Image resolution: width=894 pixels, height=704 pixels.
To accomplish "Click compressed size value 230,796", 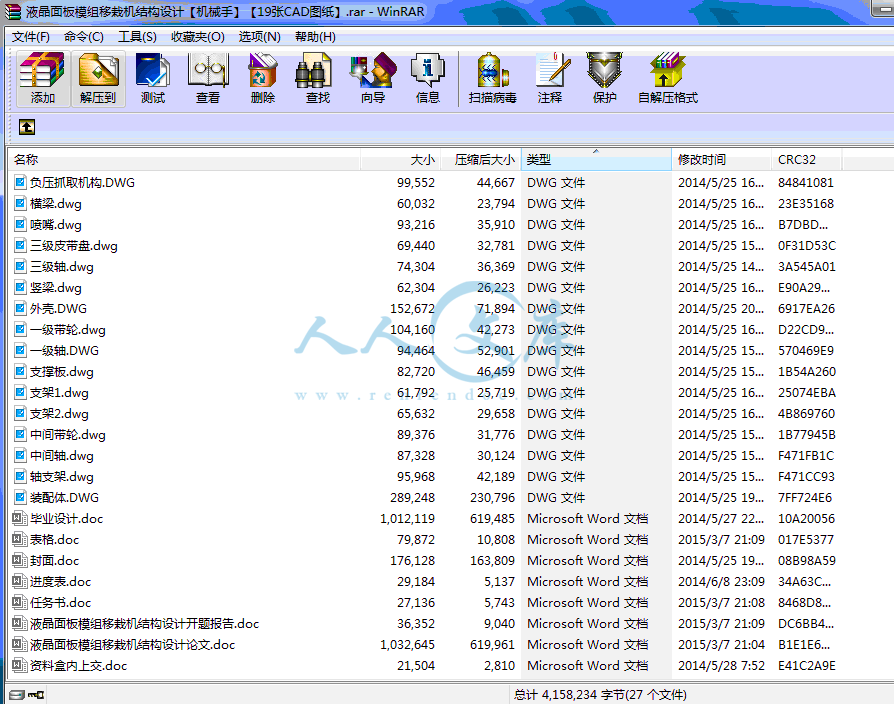I will click(x=492, y=498).
